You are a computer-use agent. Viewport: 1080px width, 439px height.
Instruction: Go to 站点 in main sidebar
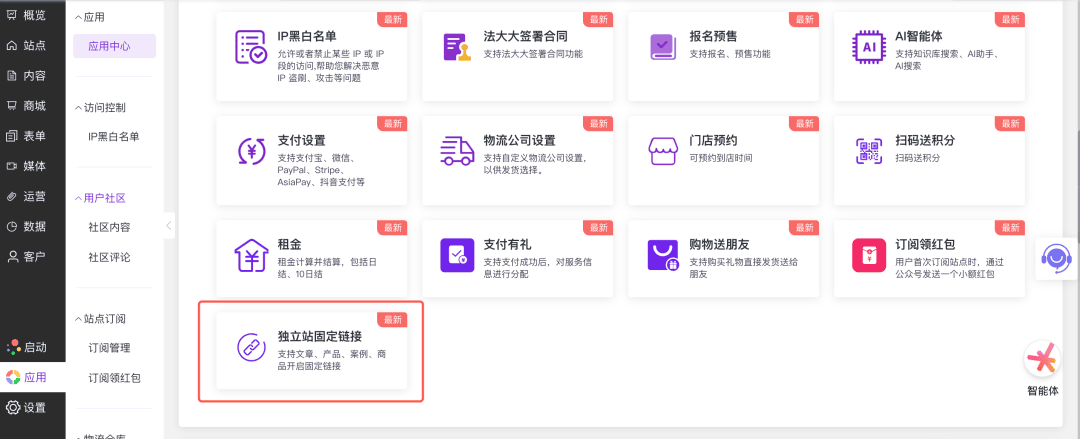[x=27, y=45]
